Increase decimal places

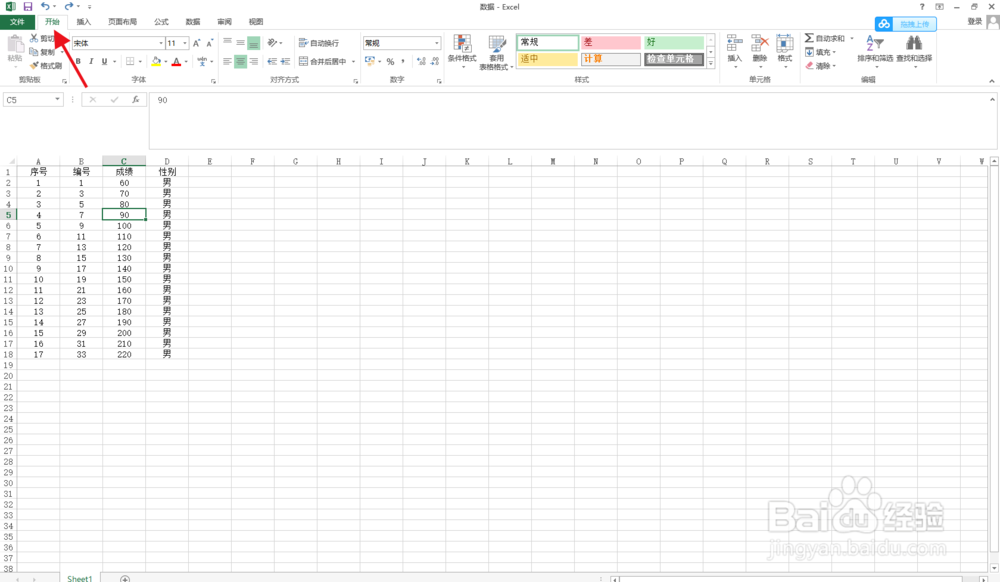point(421,62)
